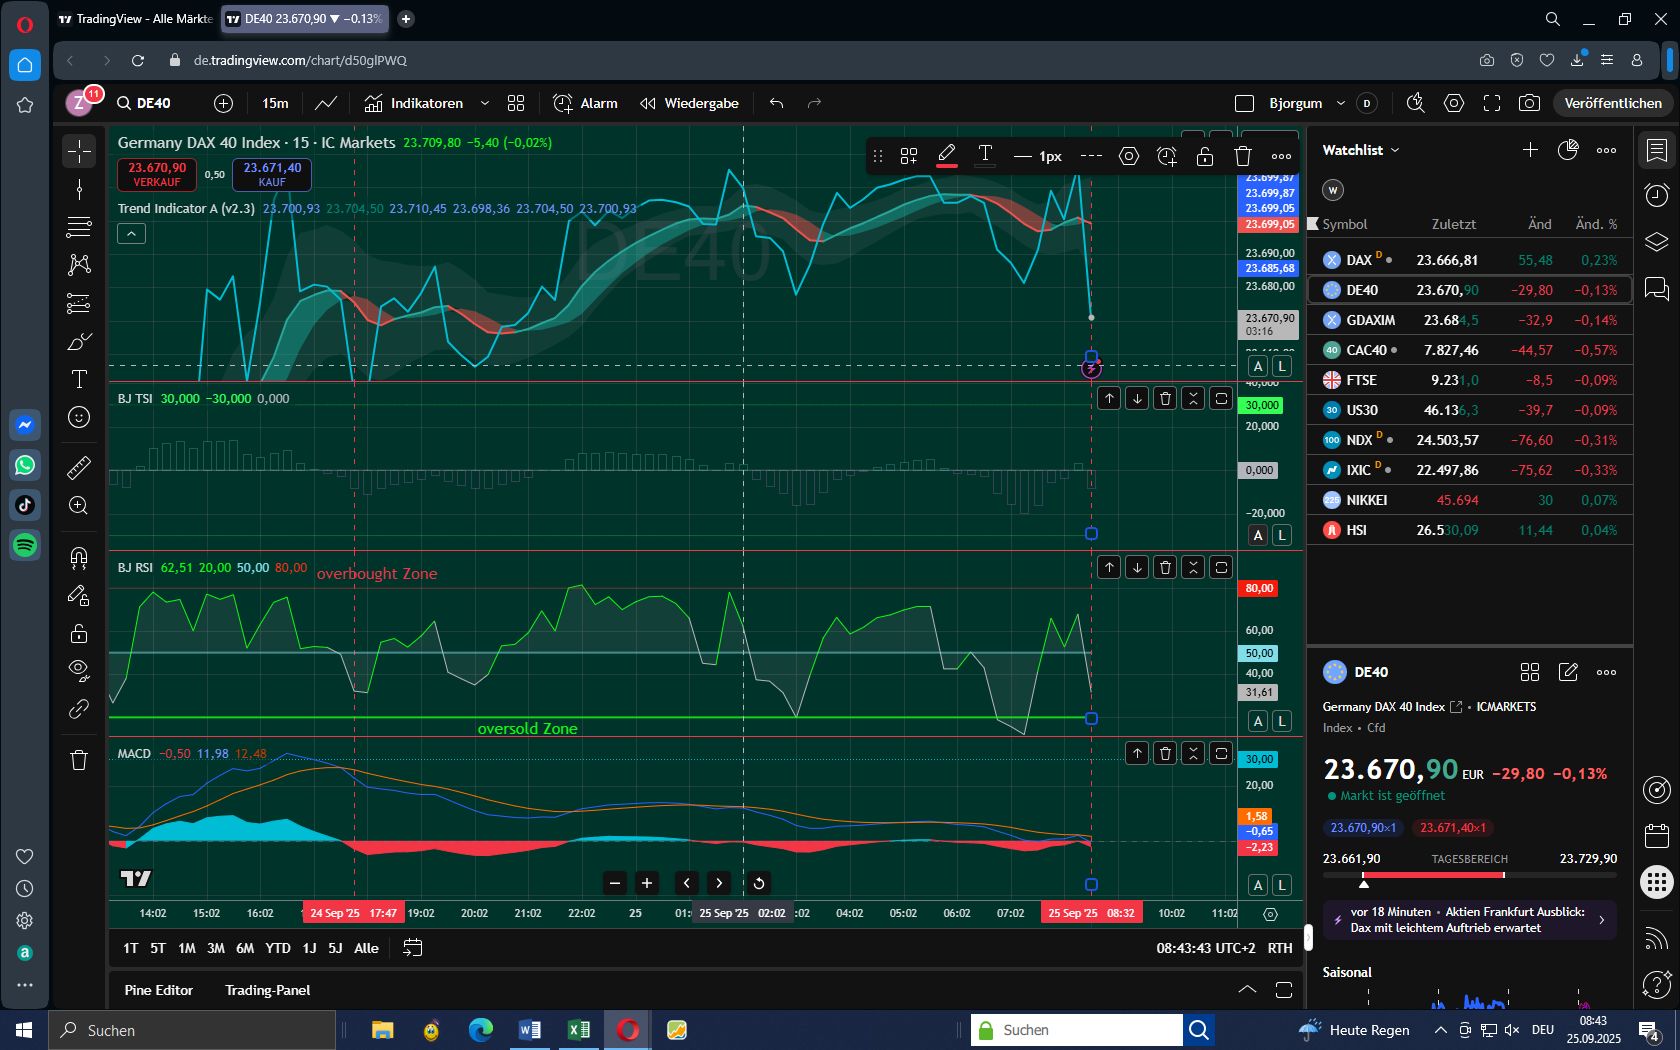Open the Pine Editor tab
Image resolution: width=1680 pixels, height=1050 pixels.
158,990
